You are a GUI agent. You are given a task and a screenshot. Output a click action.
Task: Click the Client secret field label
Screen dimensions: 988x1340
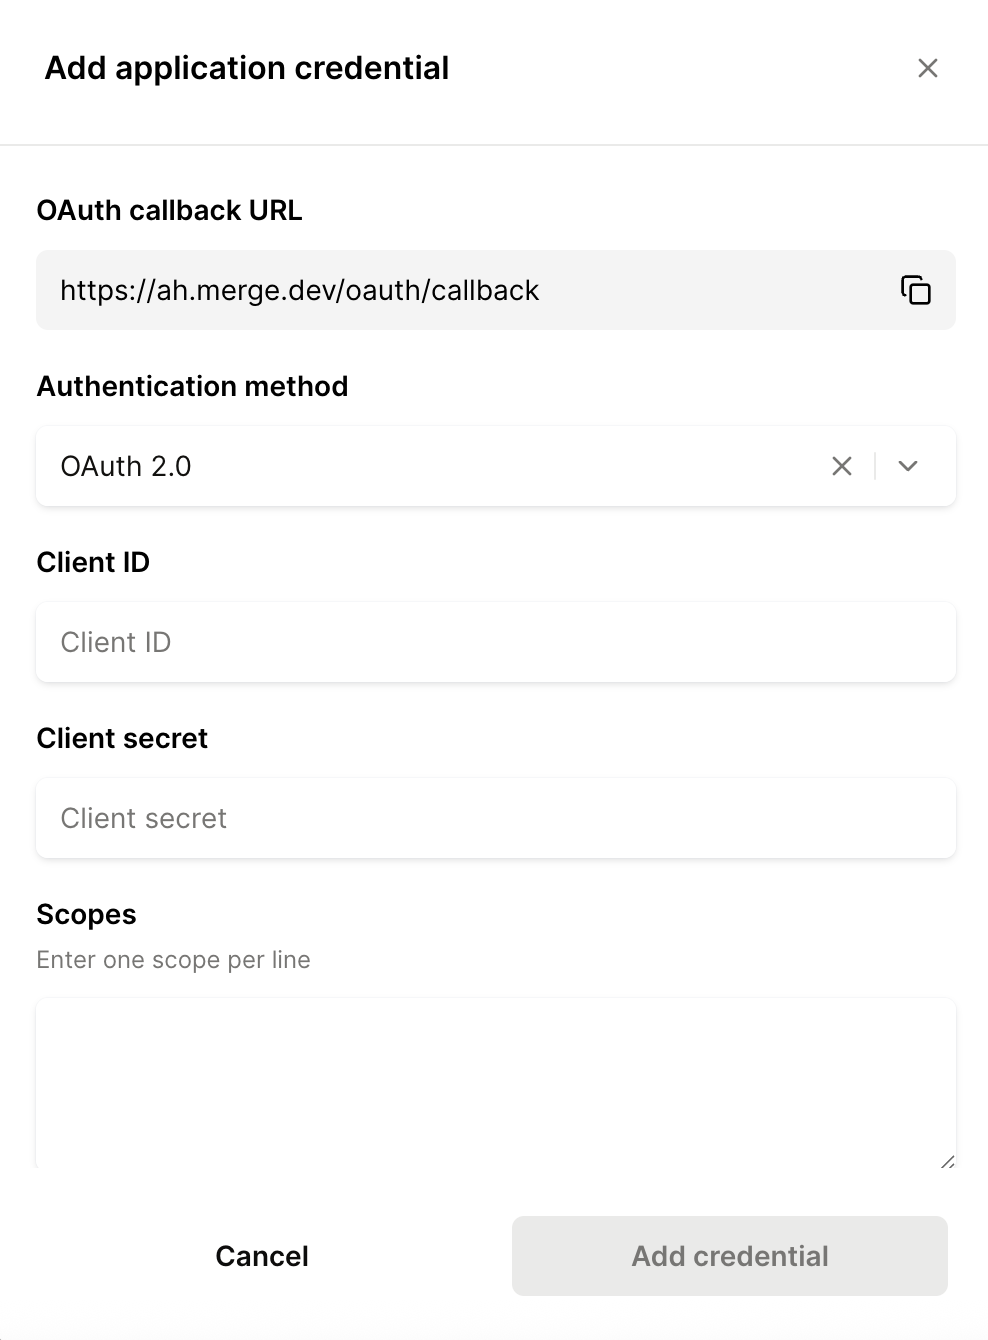(x=122, y=738)
